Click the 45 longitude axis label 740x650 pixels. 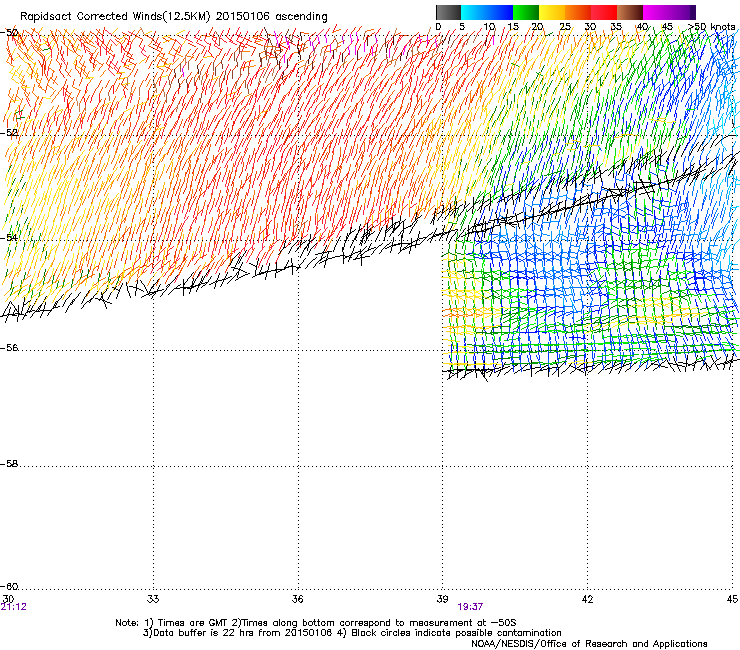[x=732, y=599]
